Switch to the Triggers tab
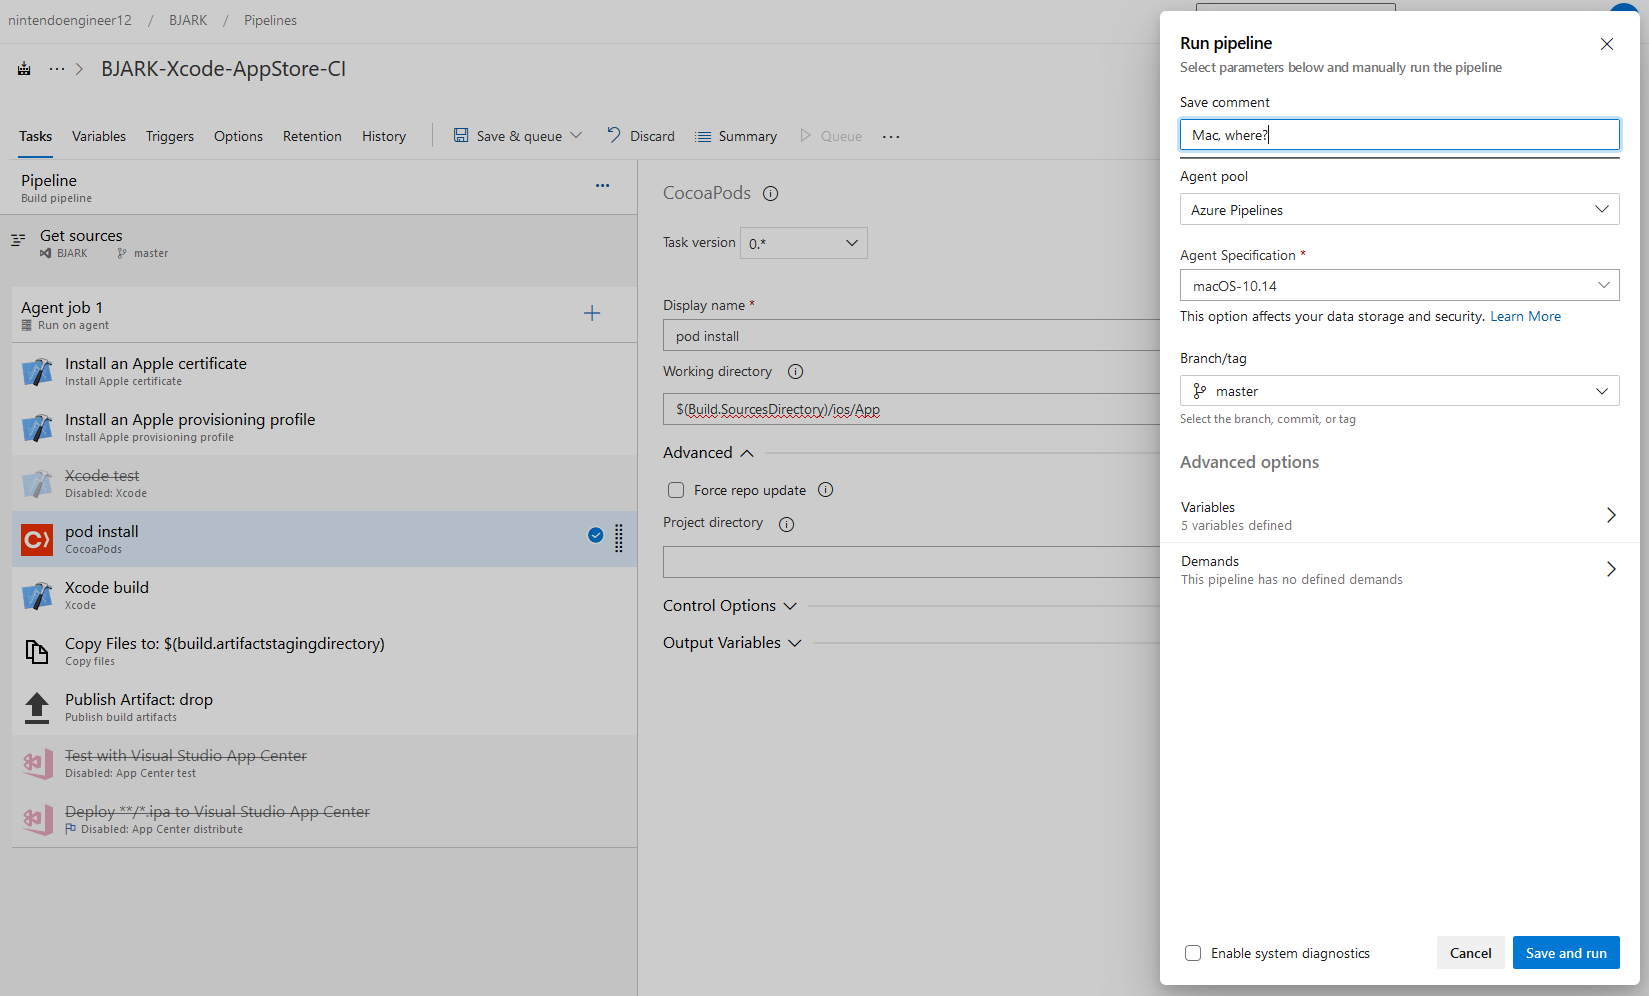The width and height of the screenshot is (1649, 996). coord(170,136)
